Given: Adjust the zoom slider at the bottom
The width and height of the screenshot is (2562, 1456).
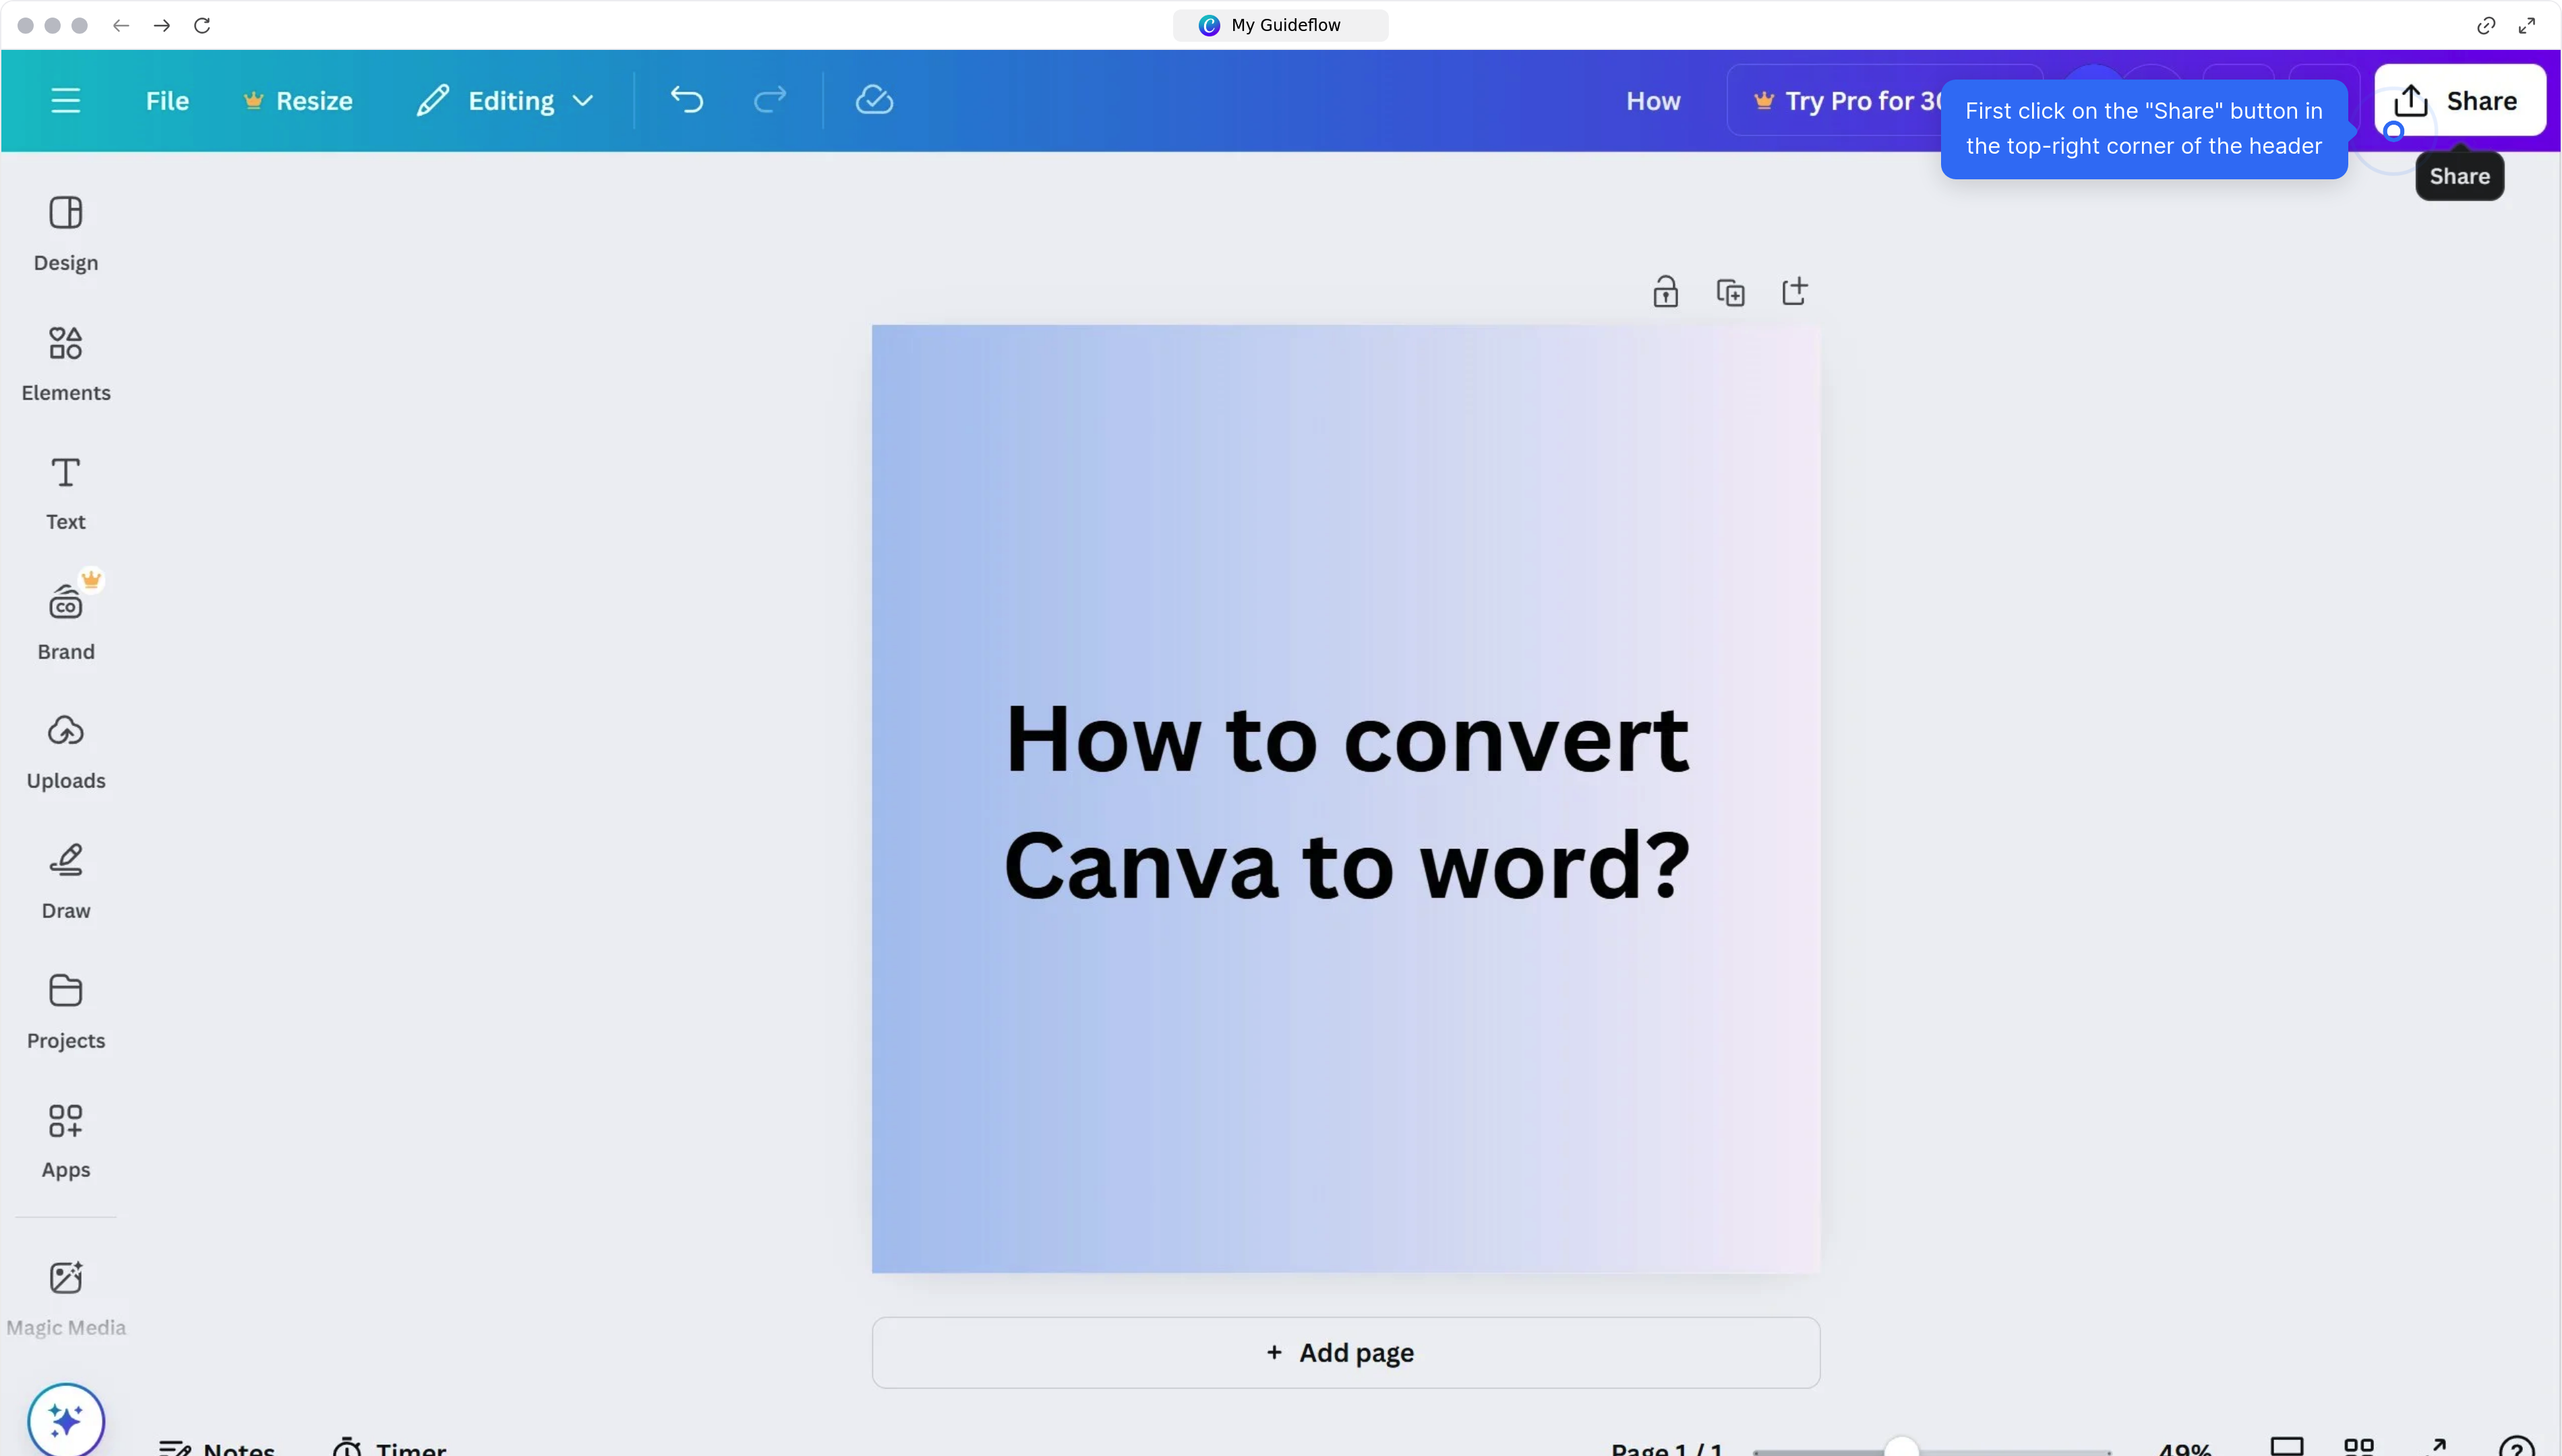Looking at the screenshot, I should coord(1903,1449).
